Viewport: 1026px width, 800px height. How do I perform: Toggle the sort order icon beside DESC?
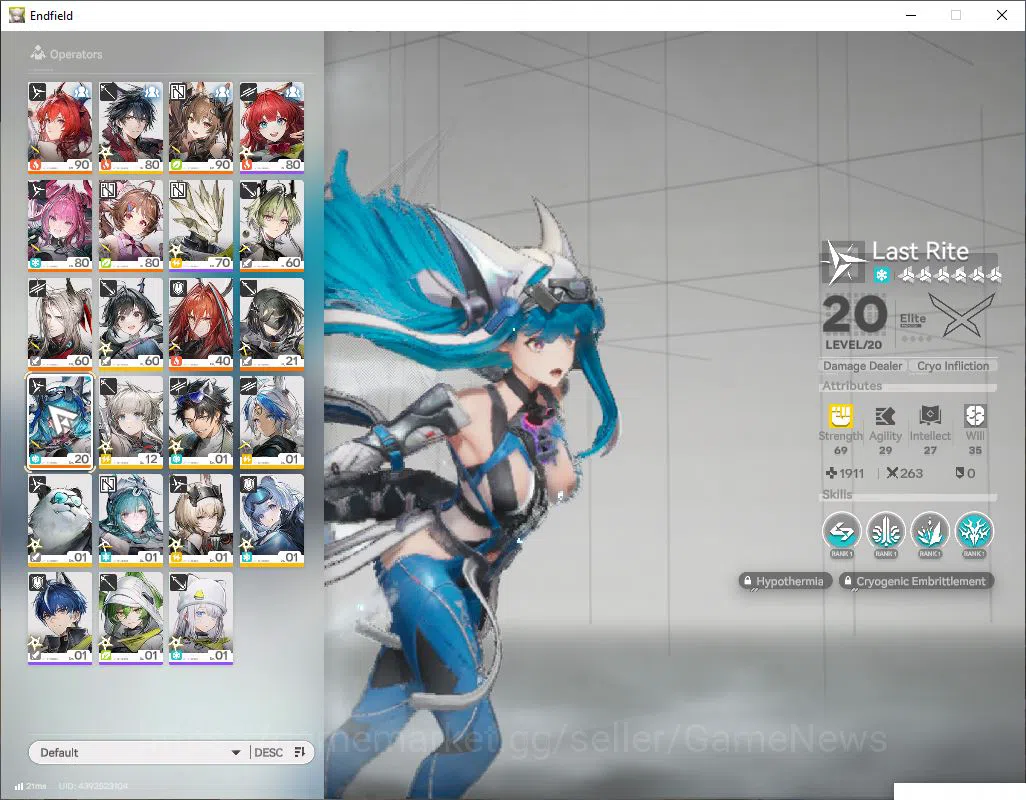[x=300, y=752]
